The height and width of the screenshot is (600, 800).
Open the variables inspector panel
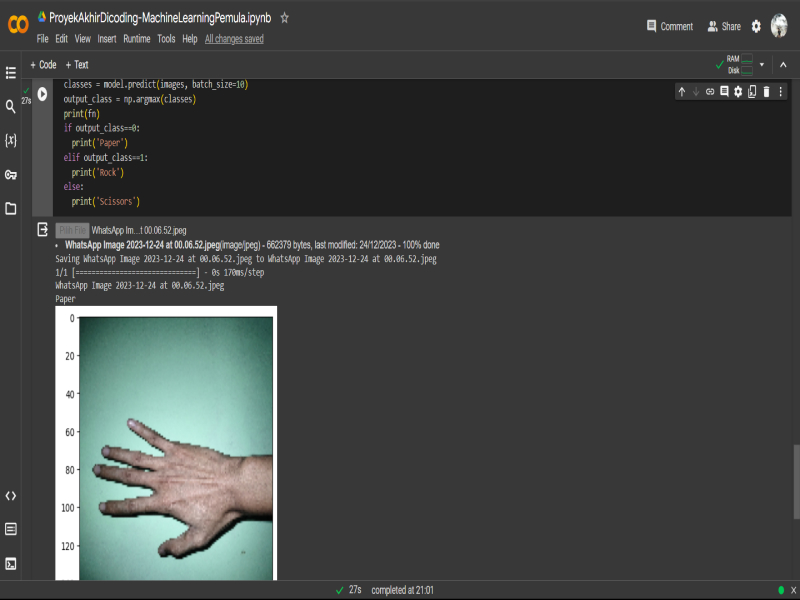[x=11, y=140]
